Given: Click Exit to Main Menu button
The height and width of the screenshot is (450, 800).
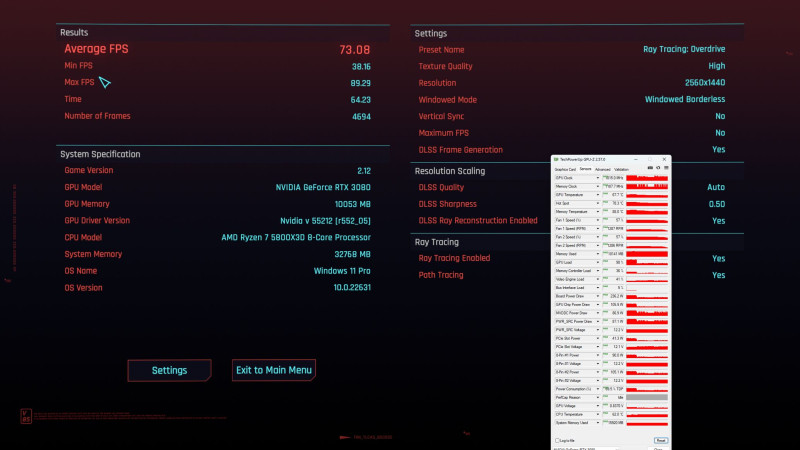Looking at the screenshot, I should 274,370.
